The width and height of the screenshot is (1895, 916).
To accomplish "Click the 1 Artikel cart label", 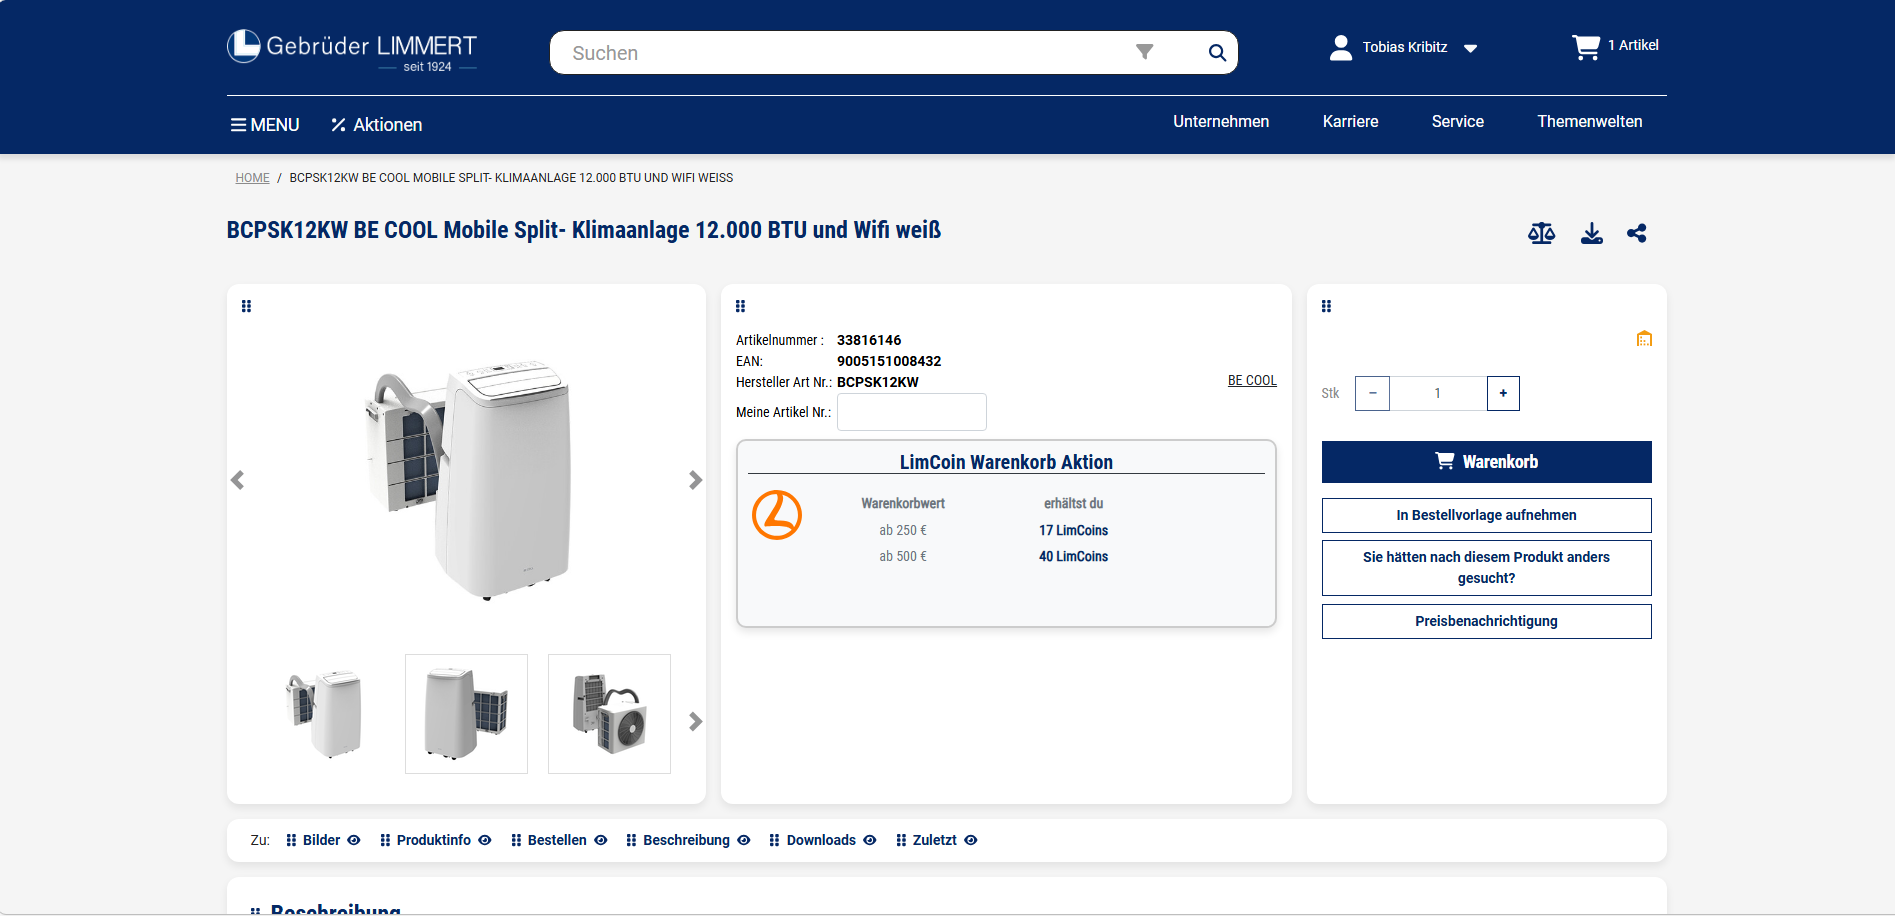I will pyautogui.click(x=1633, y=45).
